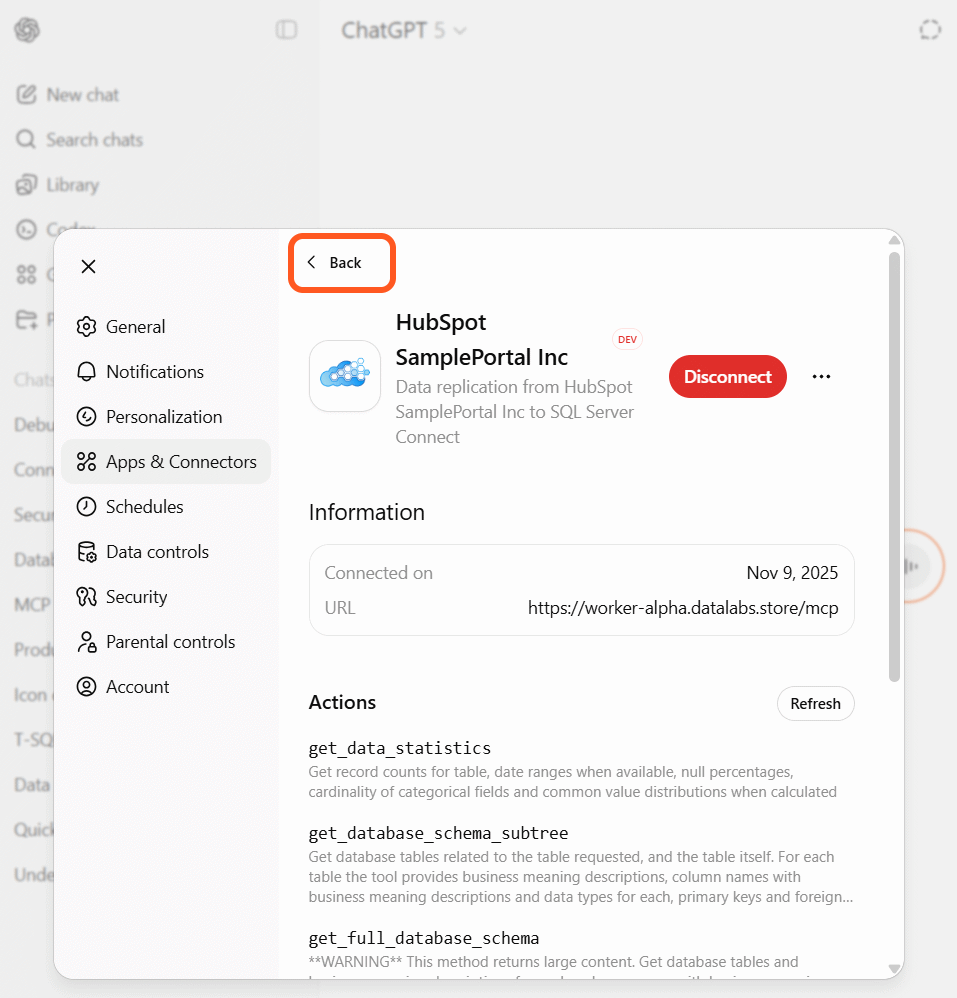Open more options via the ellipsis icon
957x998 pixels.
(x=821, y=376)
